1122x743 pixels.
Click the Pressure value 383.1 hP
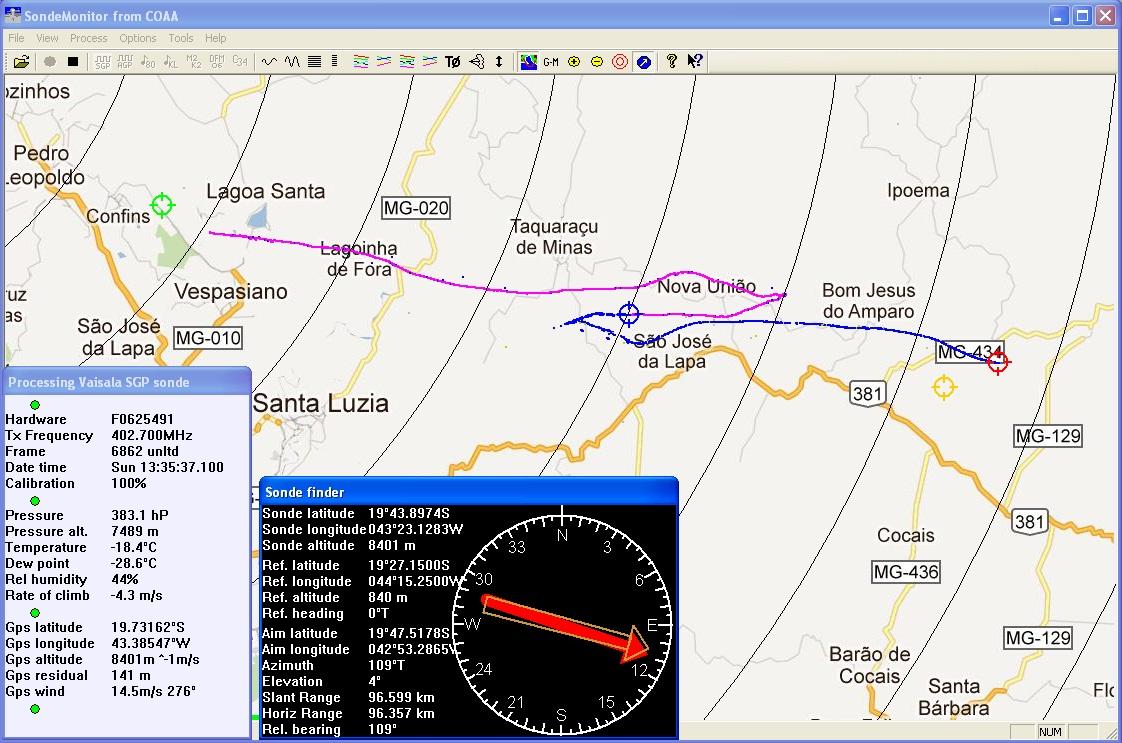140,515
